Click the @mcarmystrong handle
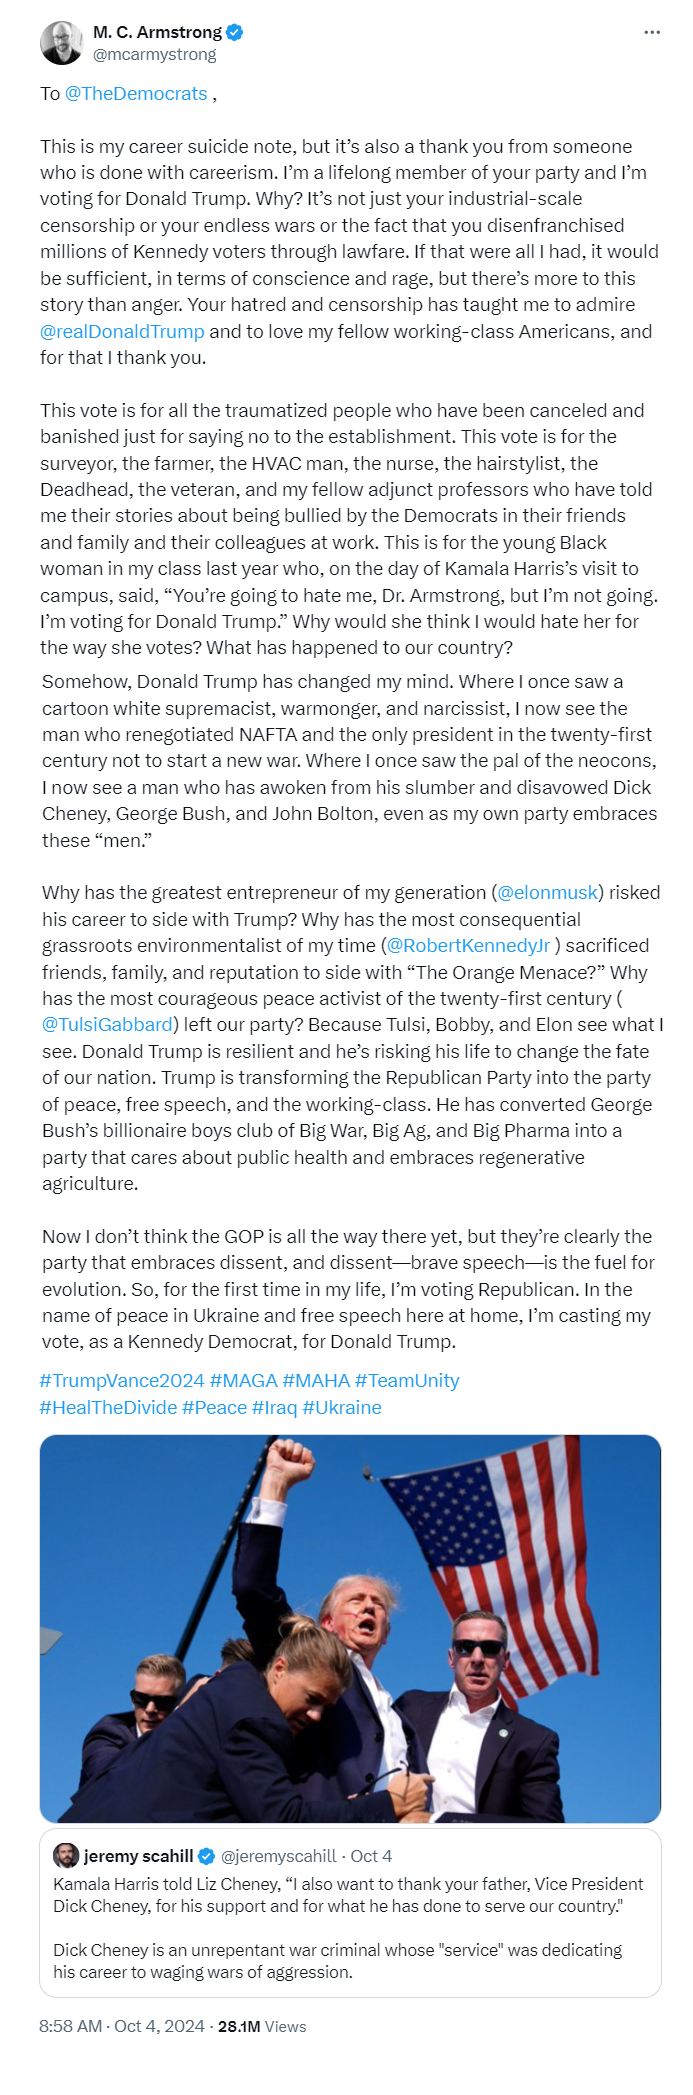Screen dimensions: 693x2095 coord(154,55)
